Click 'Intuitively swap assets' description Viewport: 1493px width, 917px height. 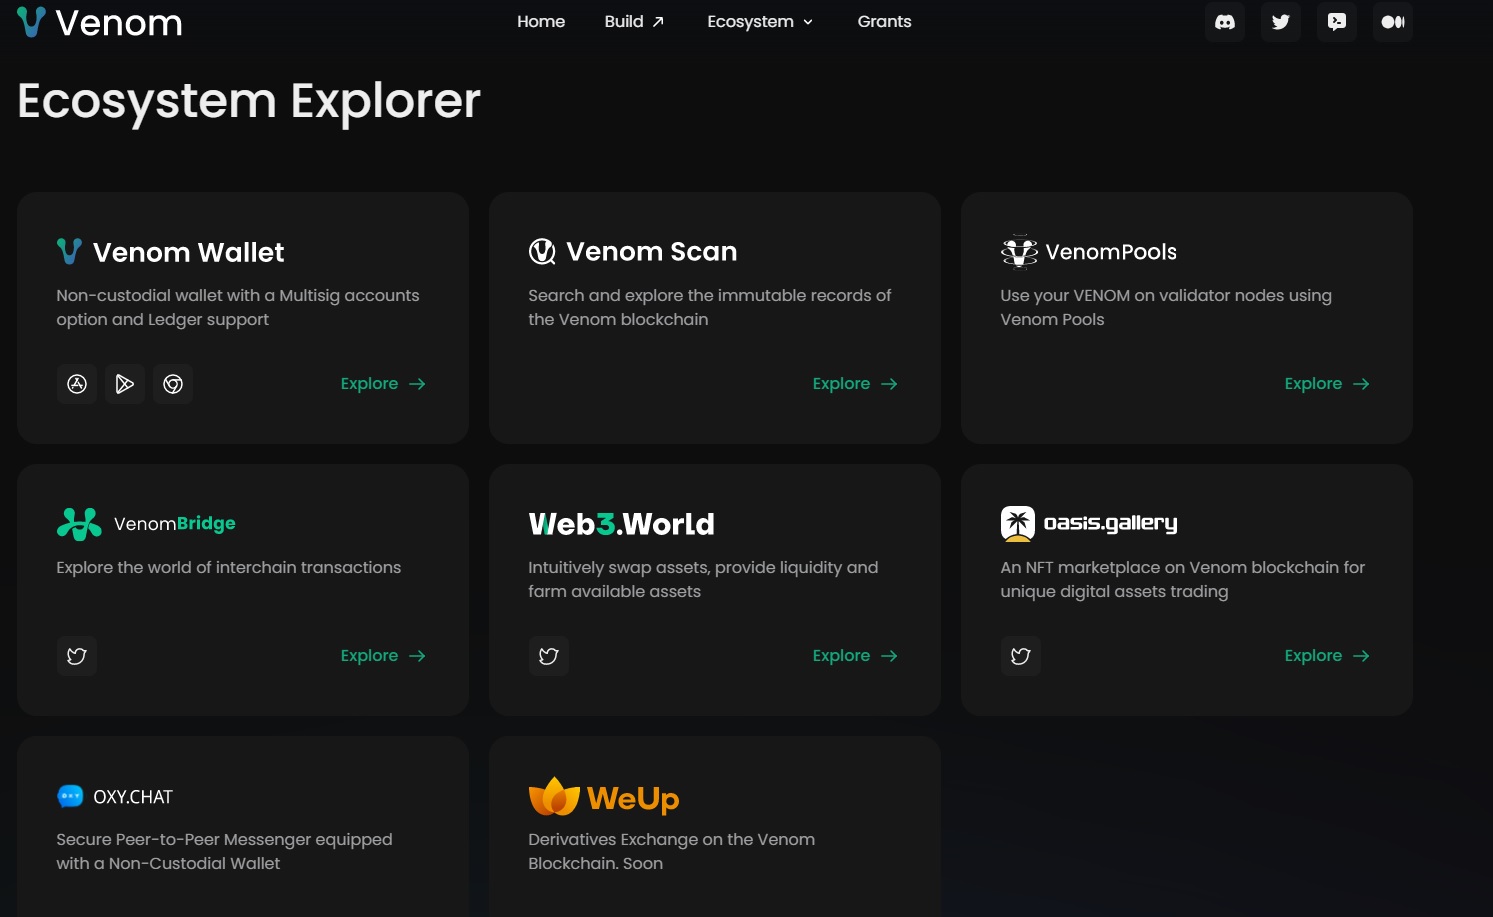pyautogui.click(x=703, y=579)
